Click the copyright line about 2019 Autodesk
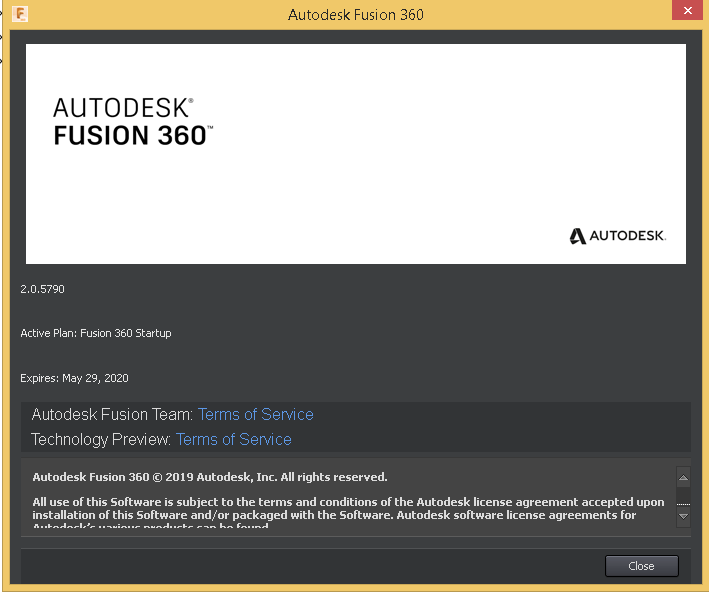Image resolution: width=709 pixels, height=592 pixels. pyautogui.click(x=210, y=477)
